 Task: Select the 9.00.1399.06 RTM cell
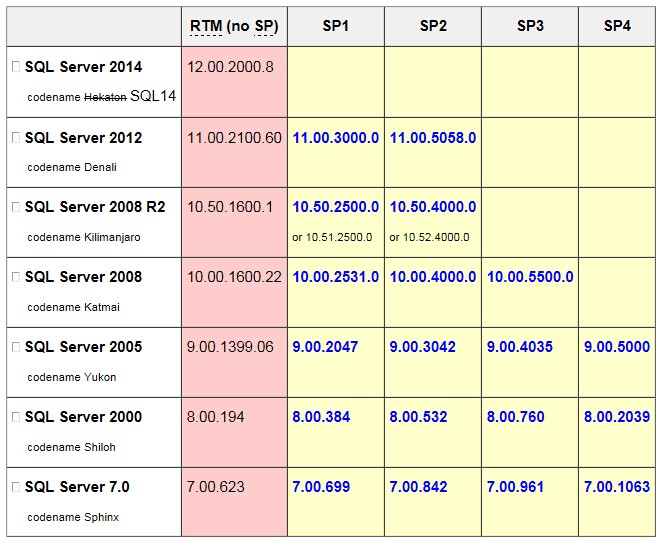pyautogui.click(x=234, y=362)
